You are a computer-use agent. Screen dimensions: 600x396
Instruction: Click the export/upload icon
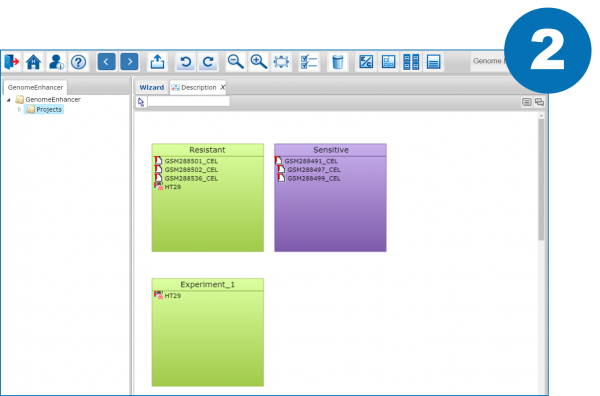157,62
